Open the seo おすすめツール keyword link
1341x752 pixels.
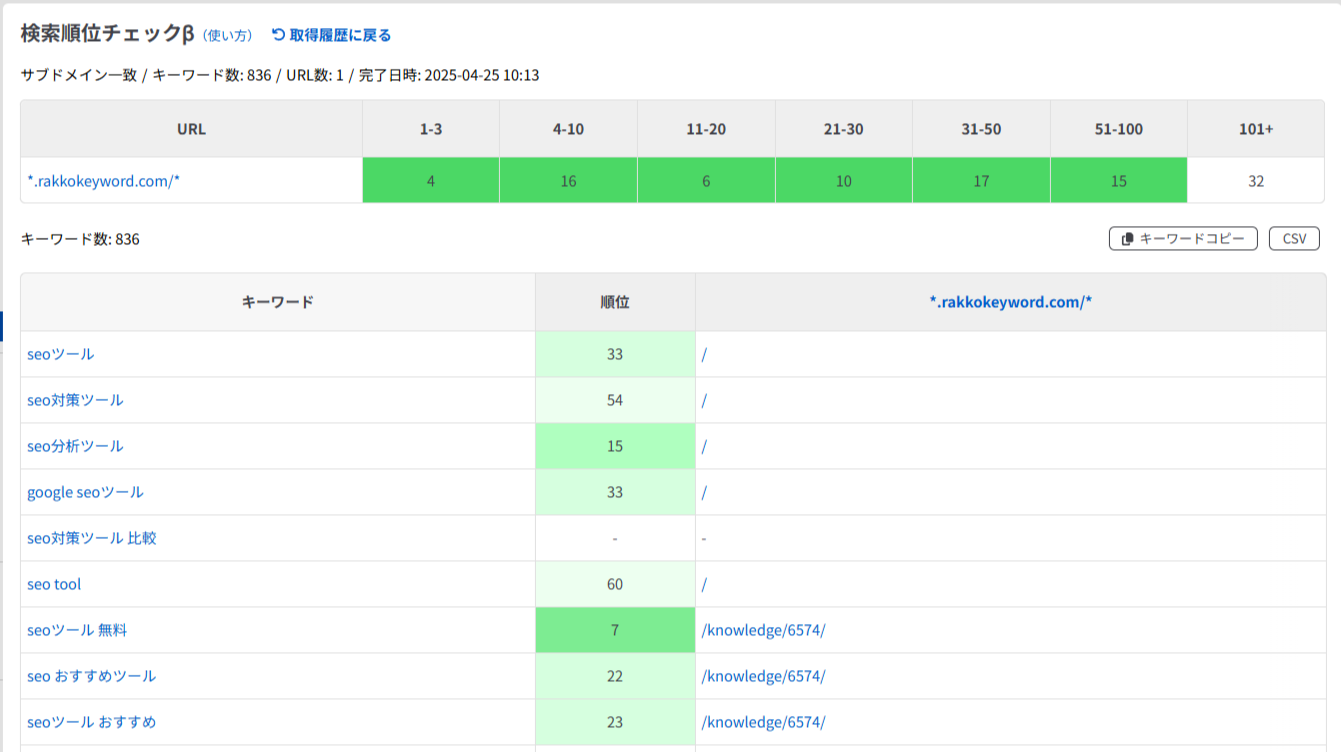(x=92, y=676)
